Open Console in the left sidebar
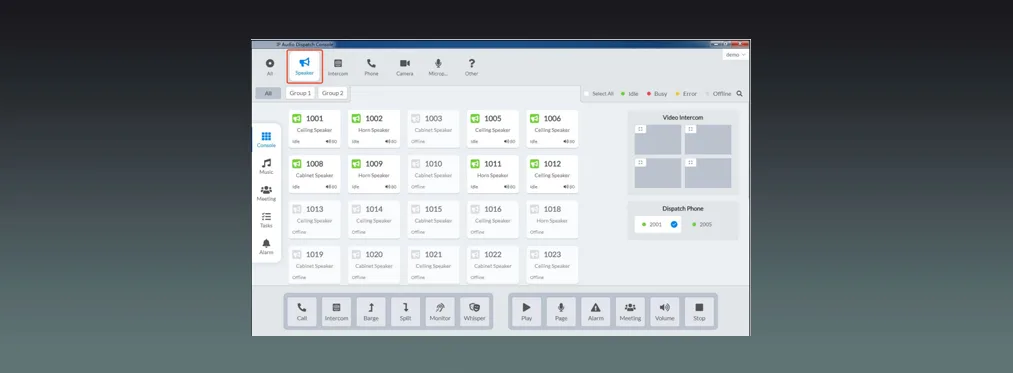The width and height of the screenshot is (1013, 373). (266, 139)
